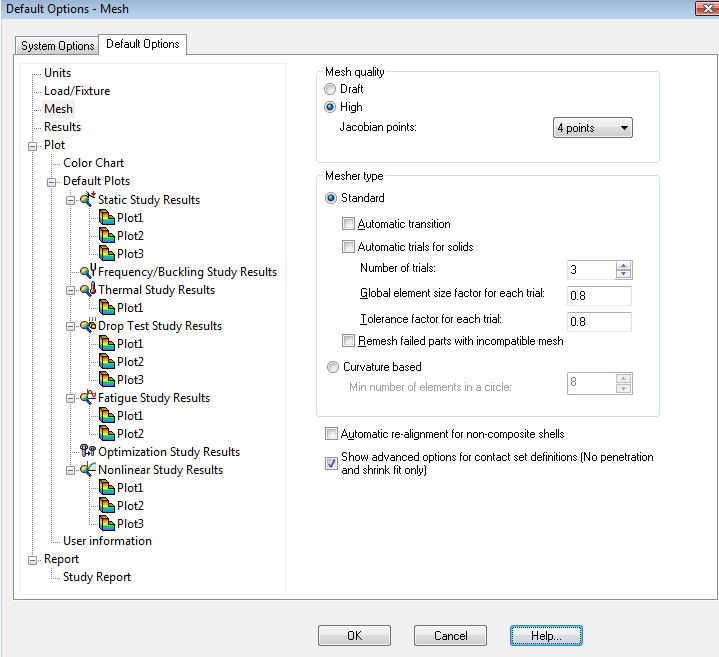Click the Plot2 icon under Drop Test Study Results

coord(107,361)
